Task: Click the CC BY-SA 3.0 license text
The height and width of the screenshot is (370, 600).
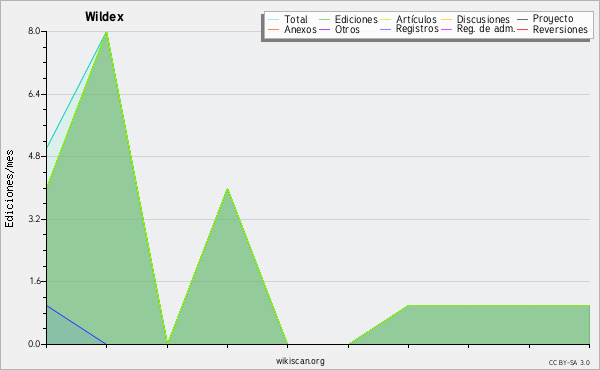Action: pos(569,363)
